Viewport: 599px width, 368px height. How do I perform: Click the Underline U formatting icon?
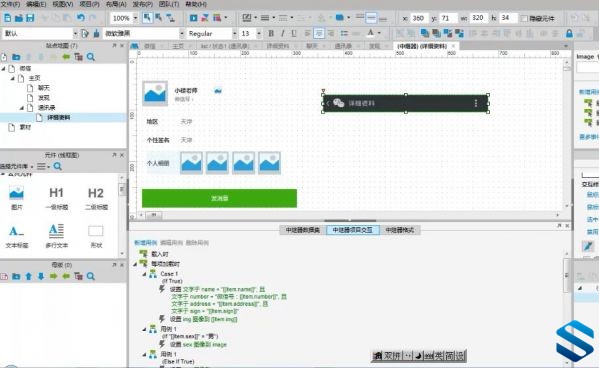click(x=294, y=34)
